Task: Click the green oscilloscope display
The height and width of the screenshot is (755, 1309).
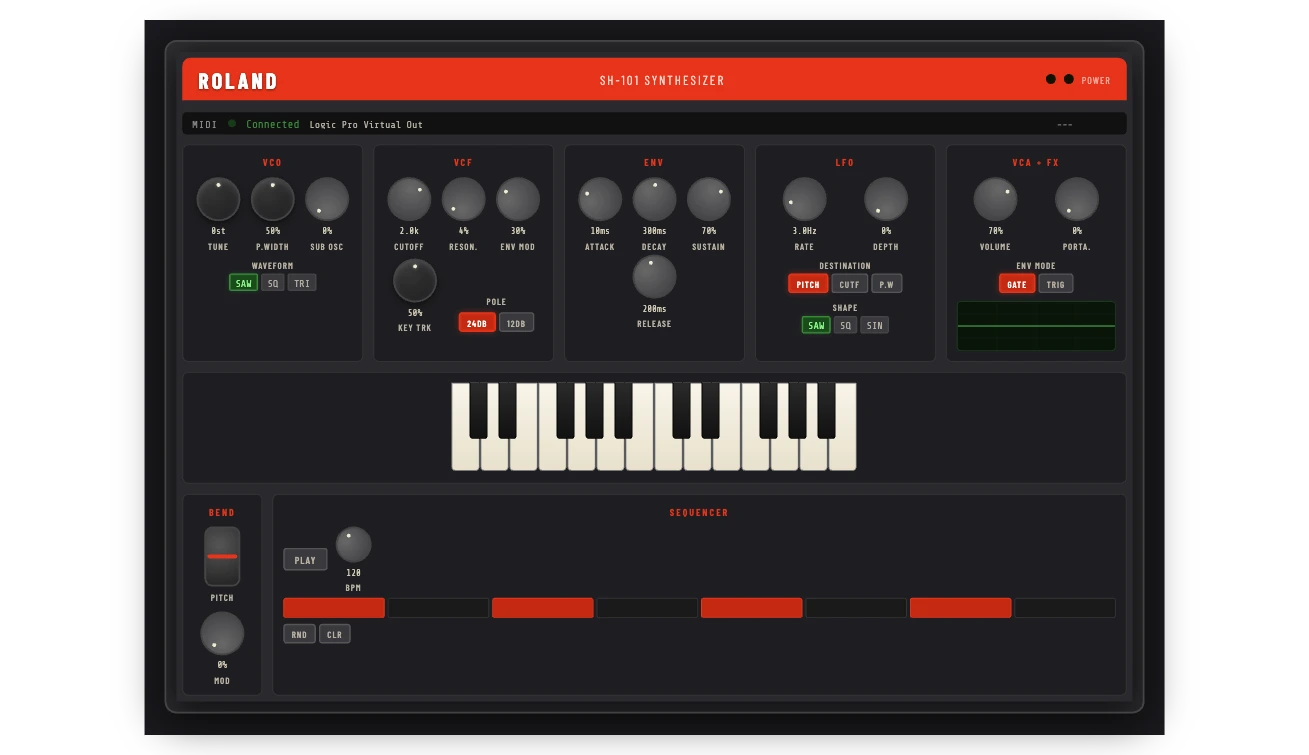Action: click(1036, 326)
